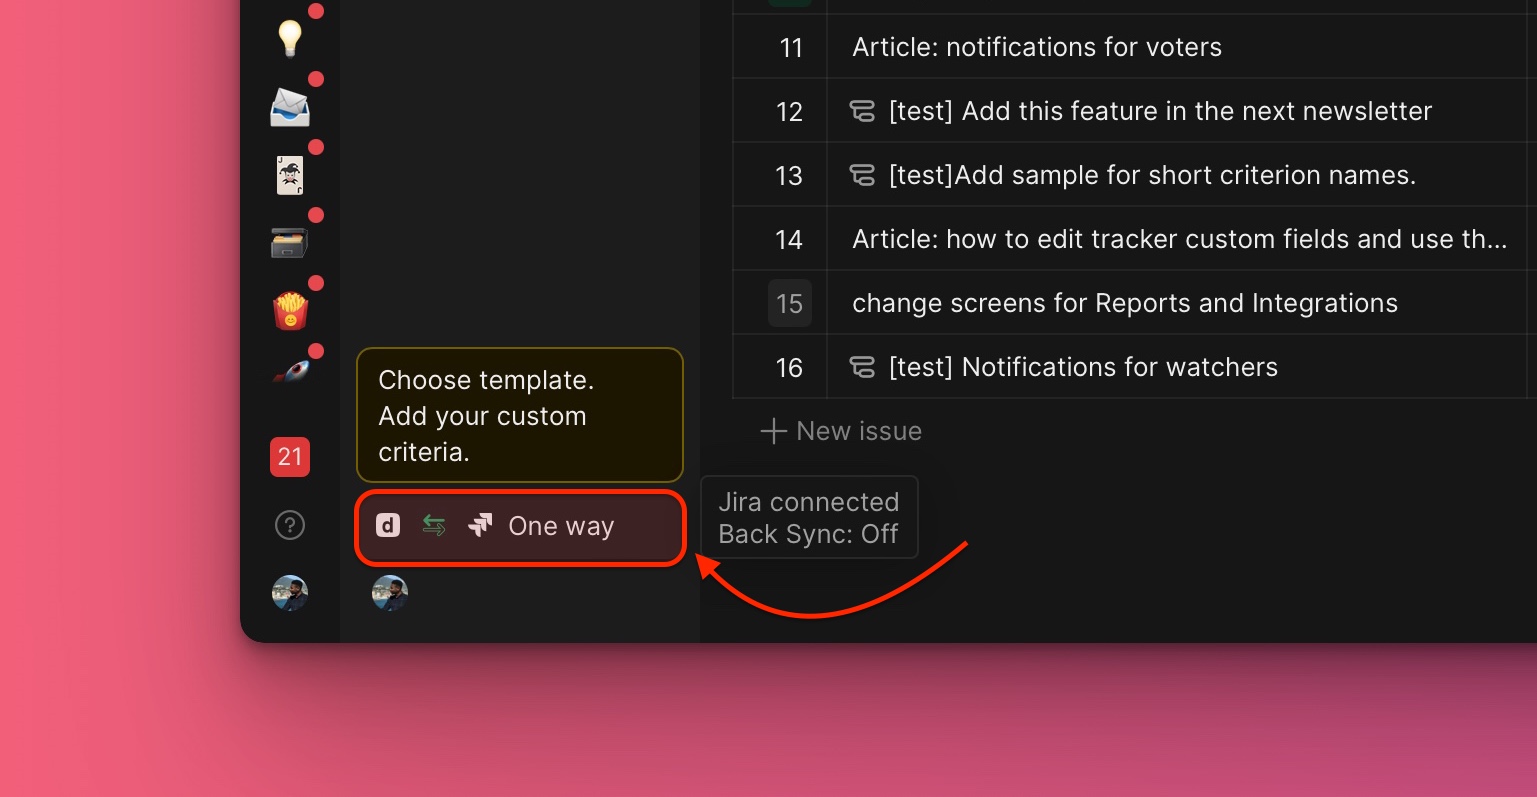Click the 'One way' sync label
1537x797 pixels.
(560, 526)
